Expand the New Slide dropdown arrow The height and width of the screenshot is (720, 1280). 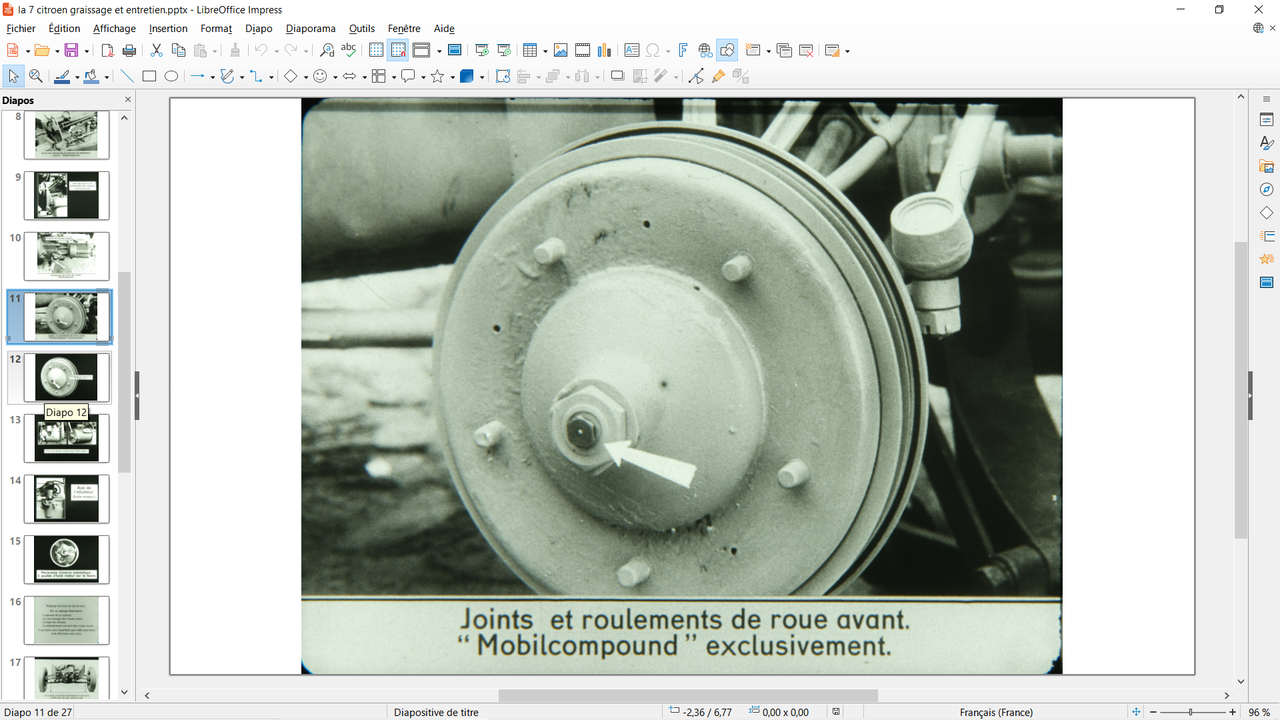click(x=767, y=51)
